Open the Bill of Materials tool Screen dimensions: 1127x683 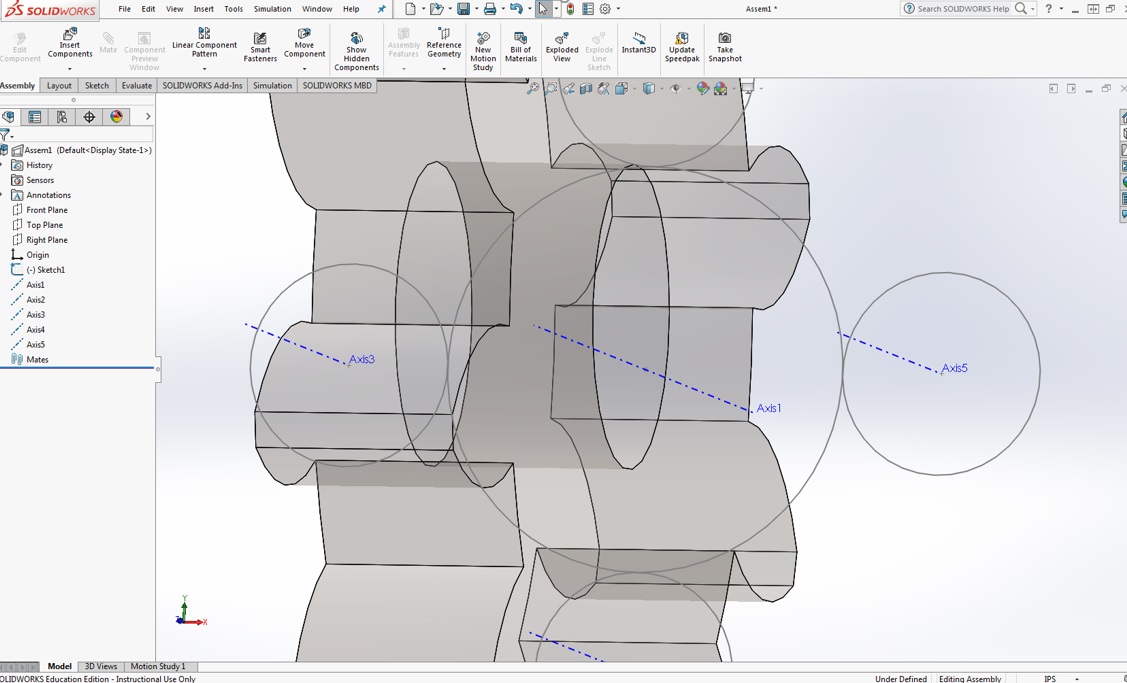pos(520,47)
